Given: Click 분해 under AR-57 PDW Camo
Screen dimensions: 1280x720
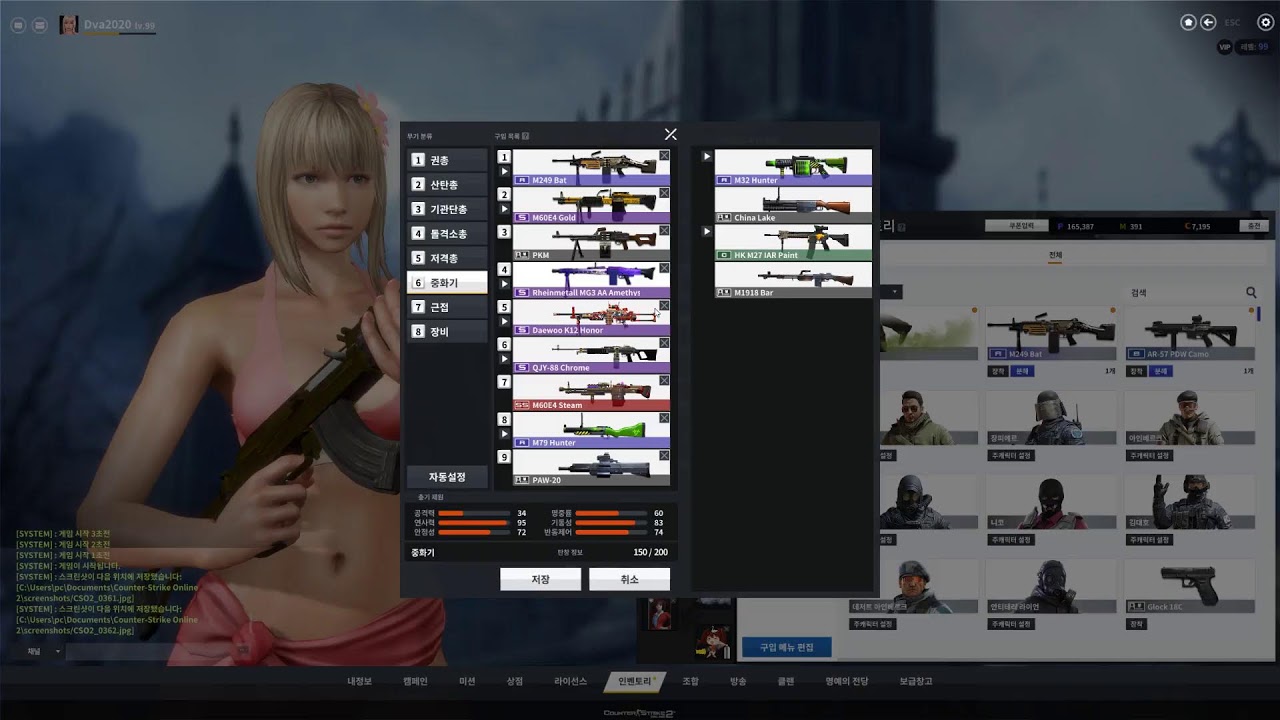Looking at the screenshot, I should coord(1161,371).
